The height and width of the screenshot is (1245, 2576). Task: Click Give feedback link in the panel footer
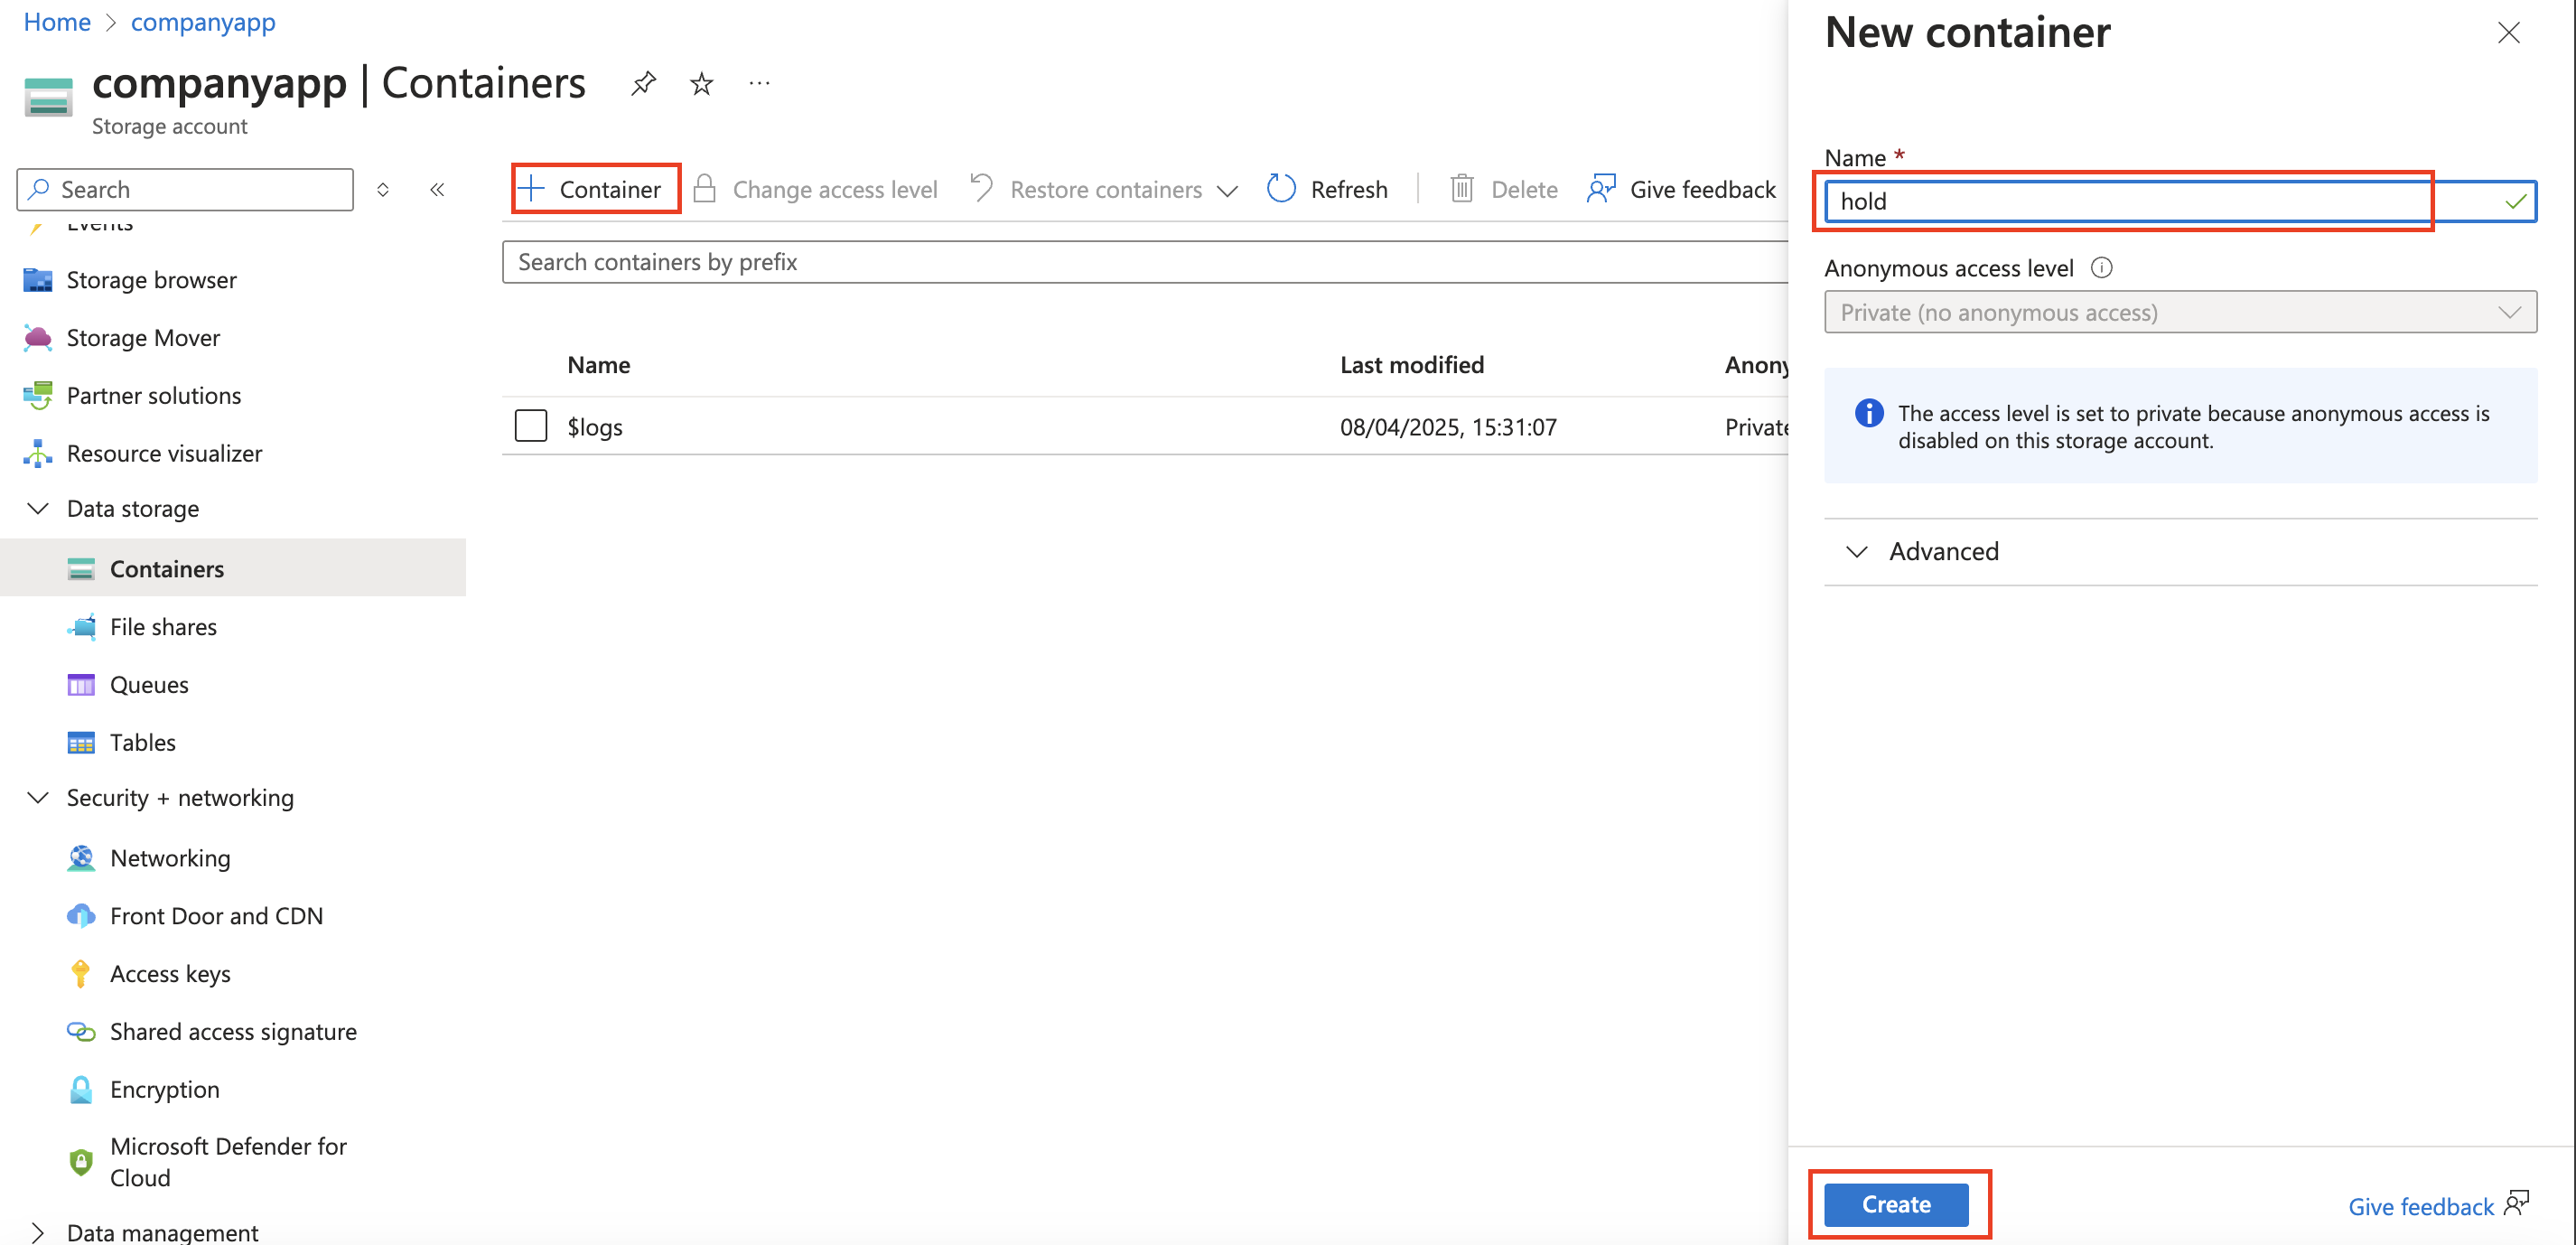tap(2421, 1207)
